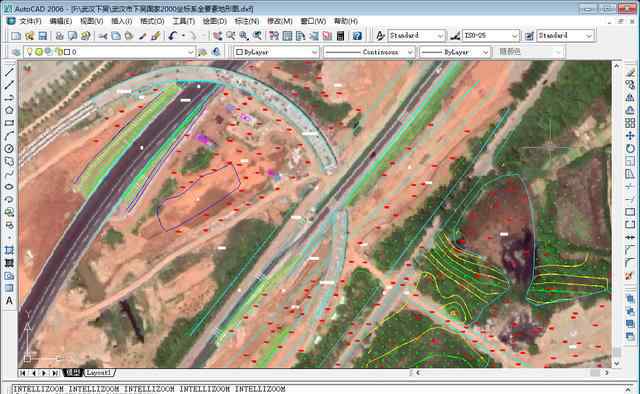This screenshot has height=394, width=640.
Task: Open the 文件(F) menu
Action: (x=30, y=21)
